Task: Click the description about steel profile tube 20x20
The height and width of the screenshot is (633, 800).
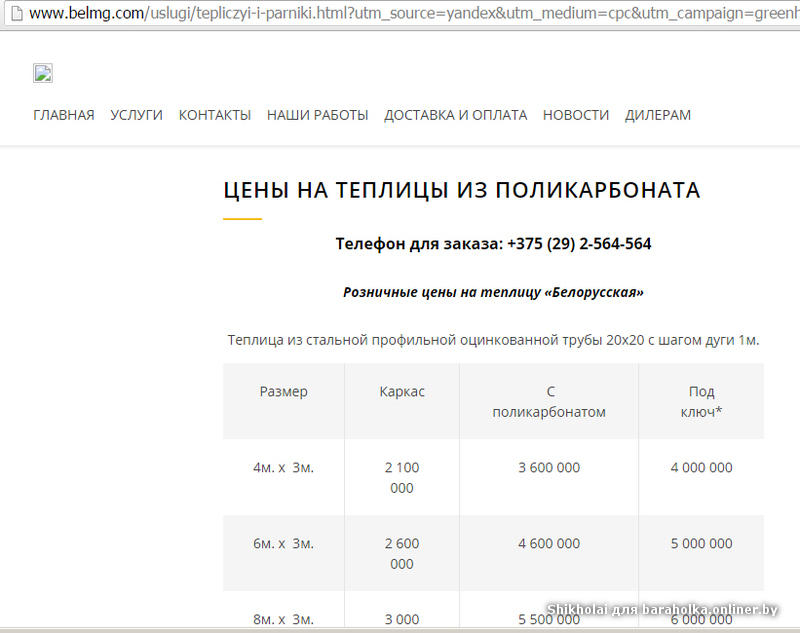Action: [493, 340]
